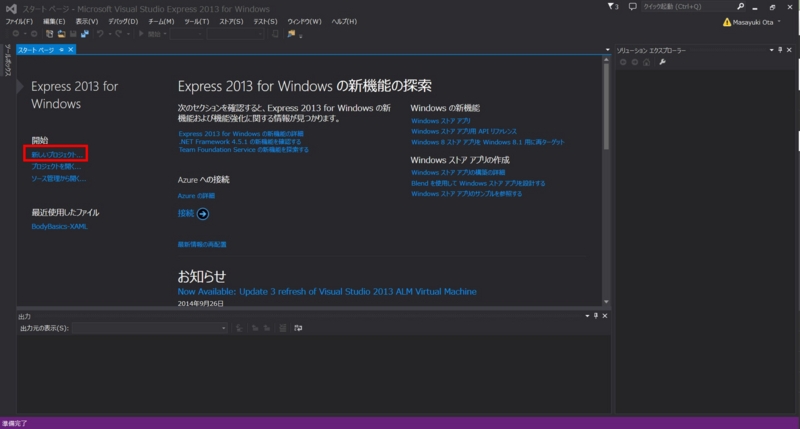Screen dimensions: 800x429
Task: Click the device icon in the toolbar
Action: [275, 34]
